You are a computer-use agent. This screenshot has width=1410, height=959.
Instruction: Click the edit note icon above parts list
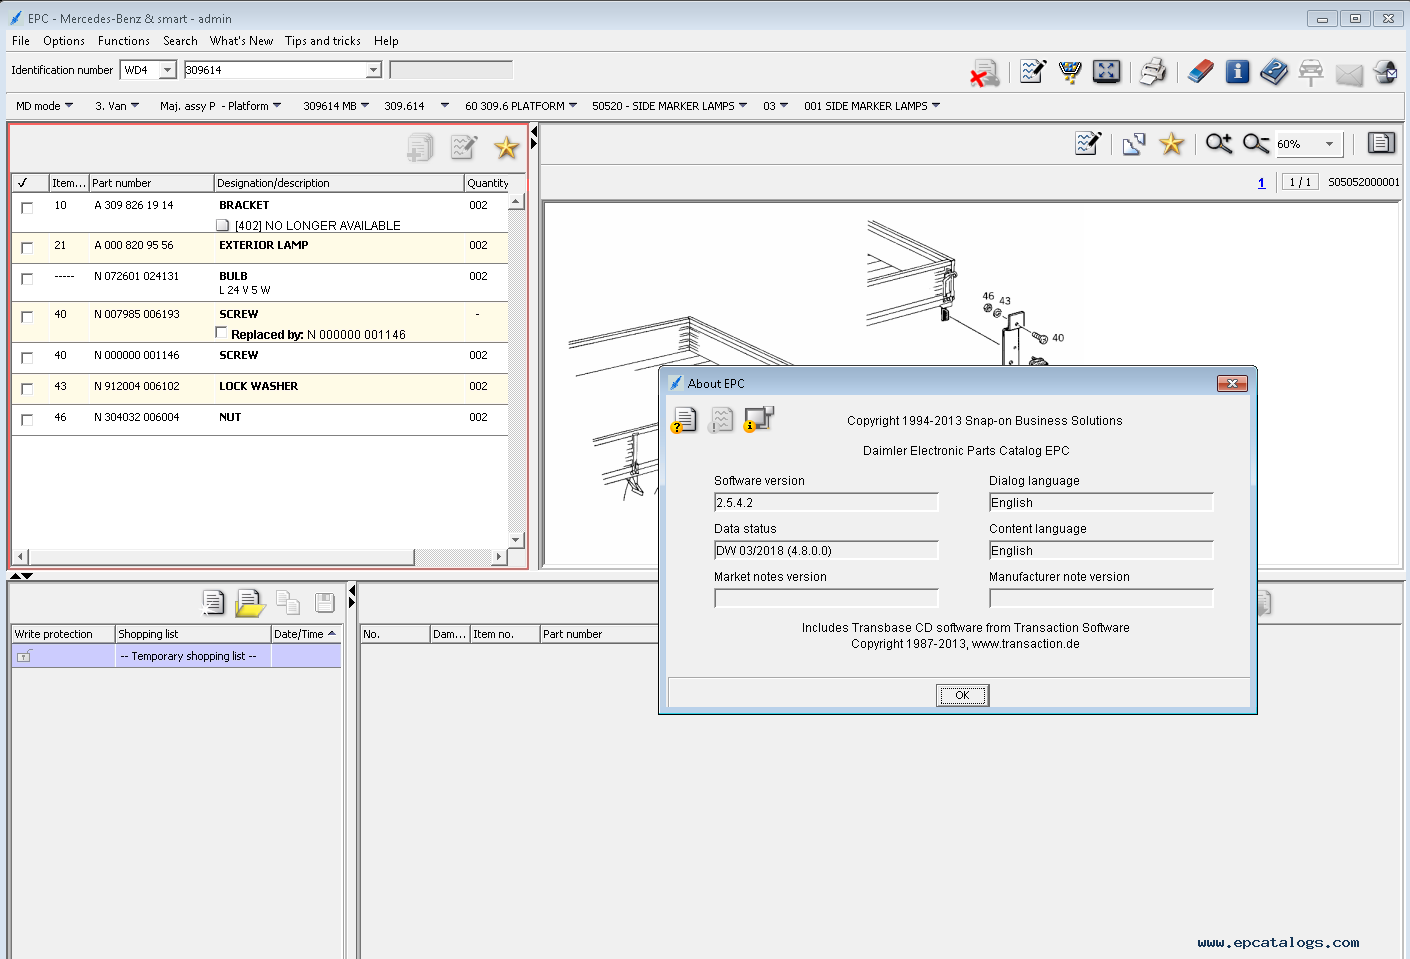click(463, 148)
